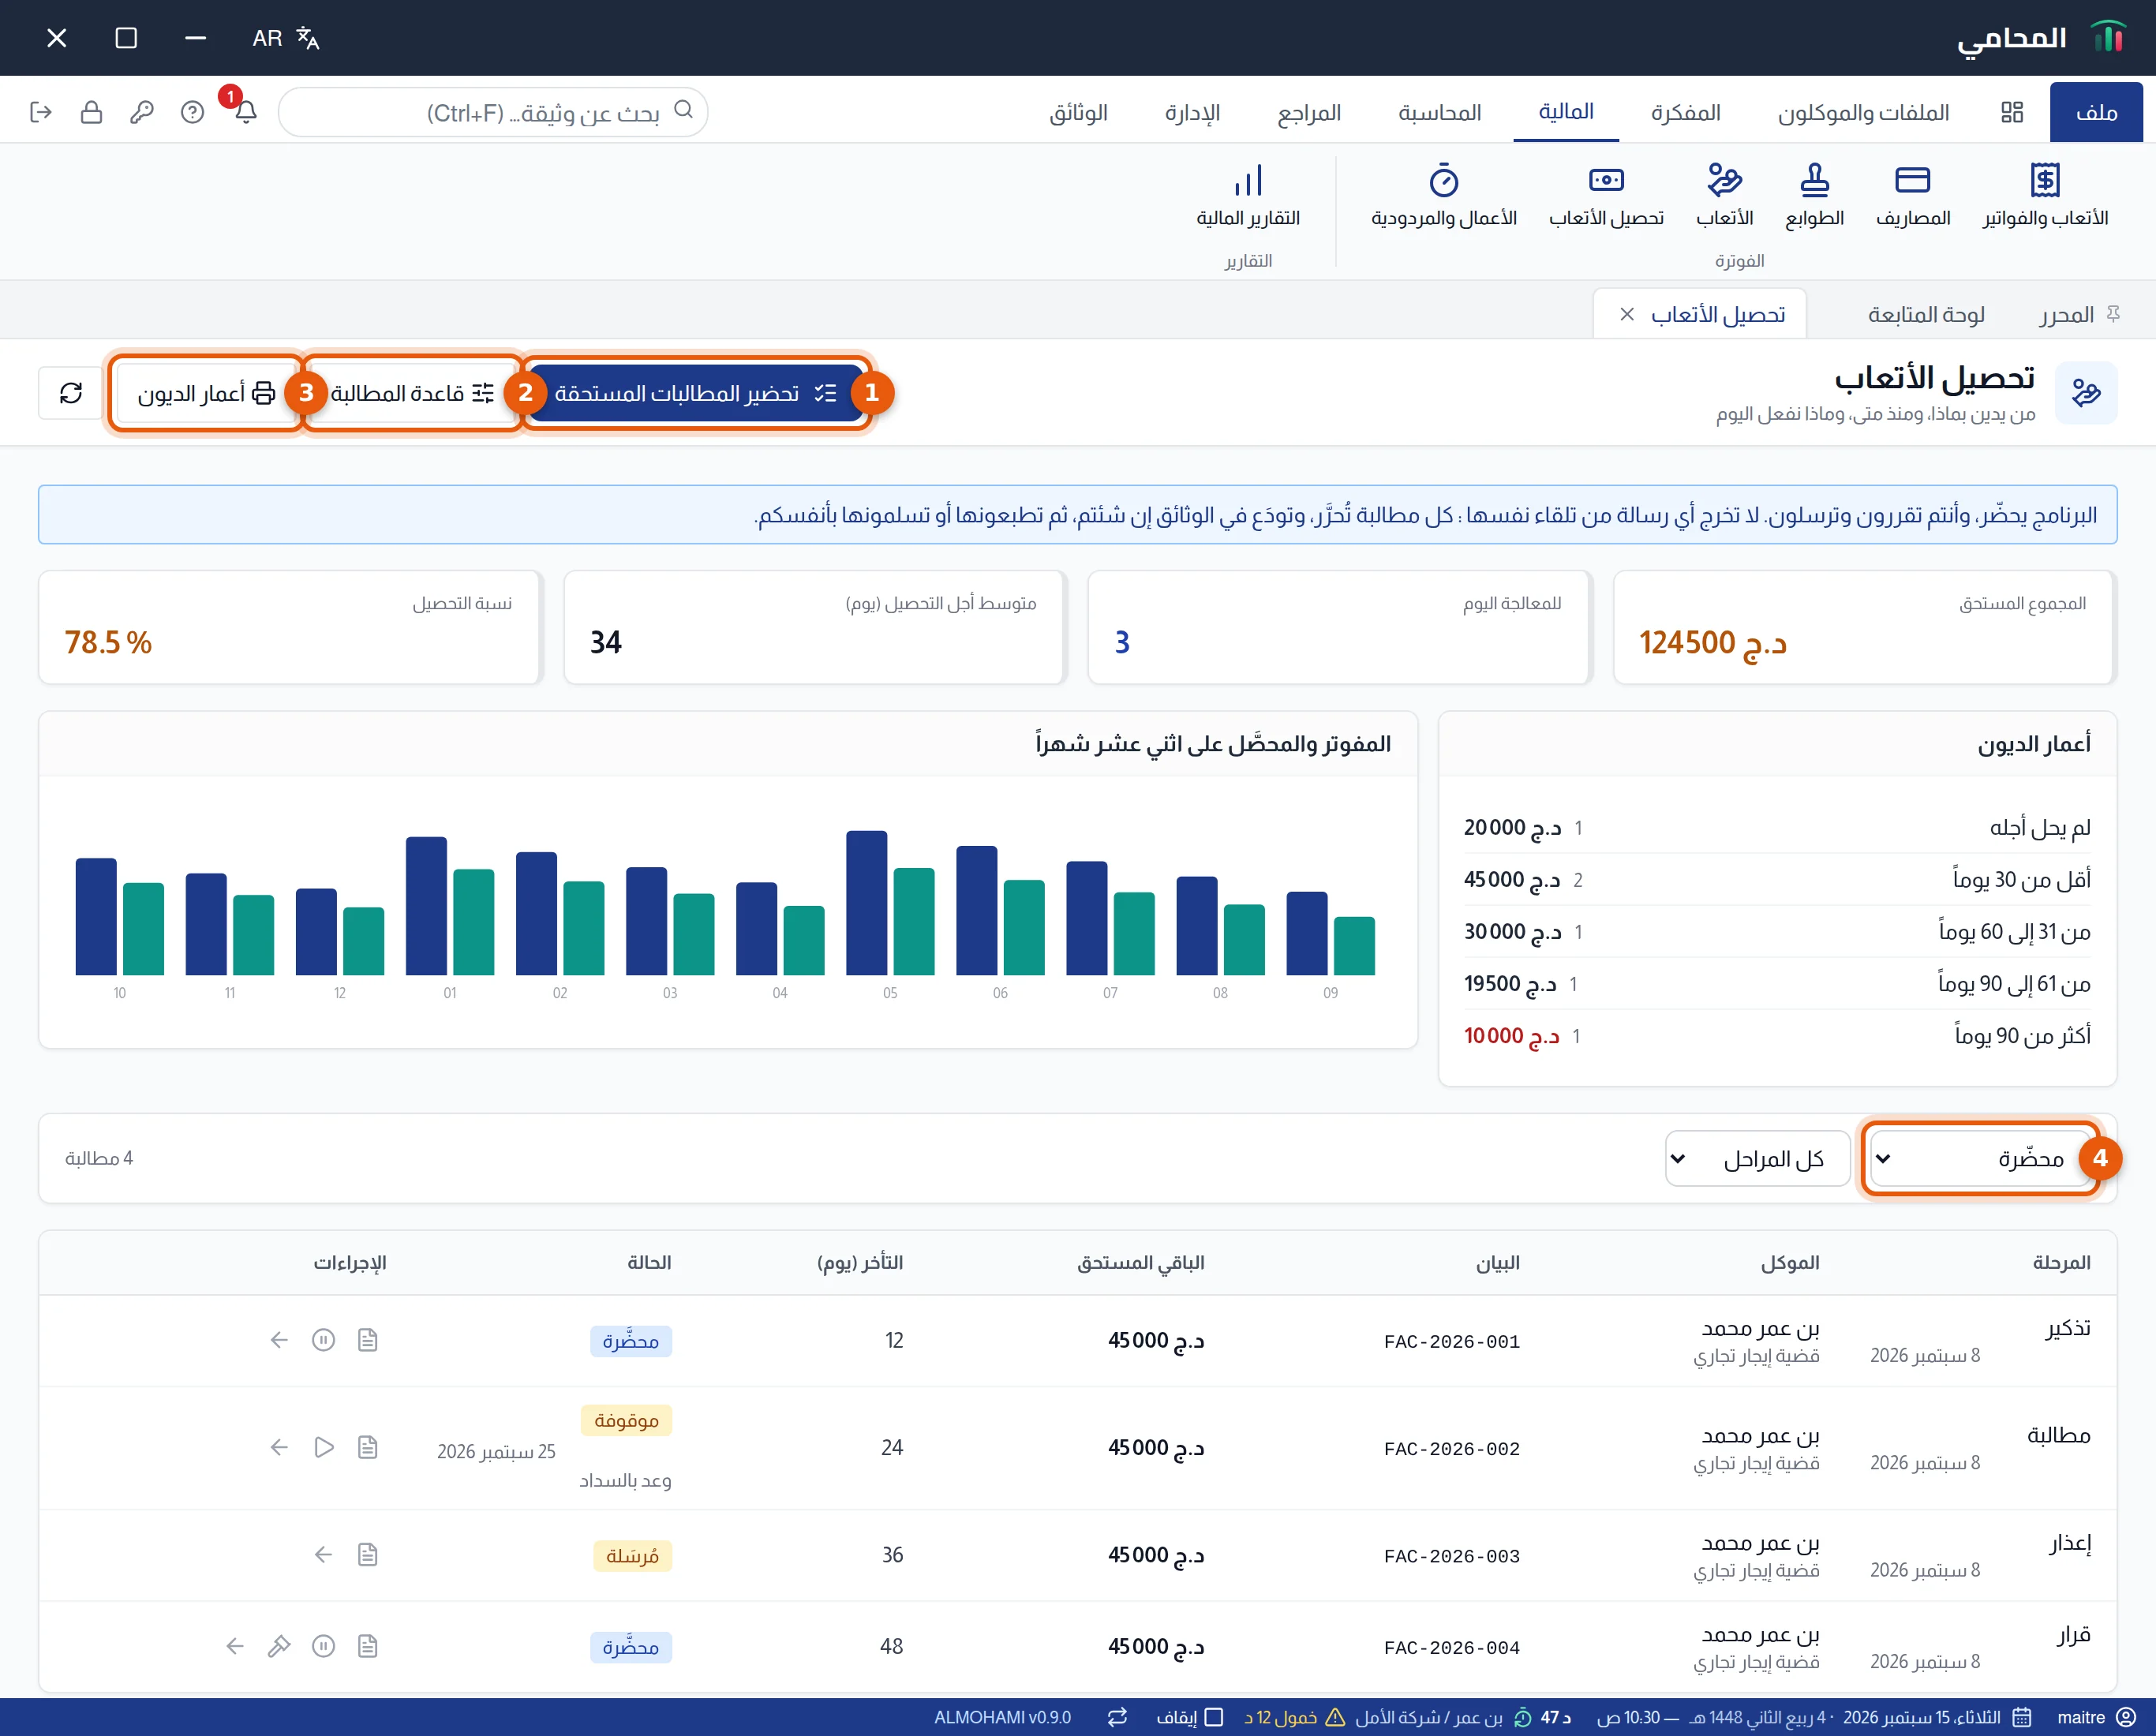2156x1736 pixels.
Task: Open الأتعاب والفواتير from the ribbon
Action: point(2045,196)
